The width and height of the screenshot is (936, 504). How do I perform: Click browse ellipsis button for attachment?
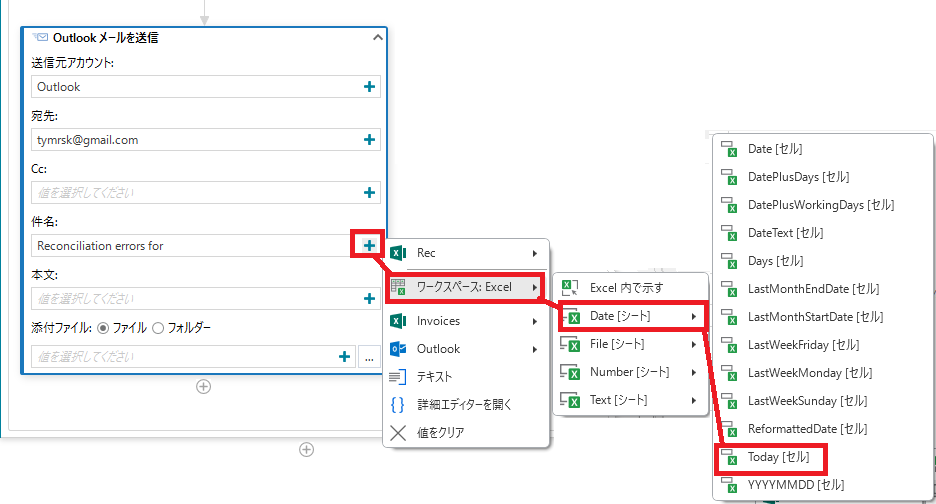tap(370, 357)
